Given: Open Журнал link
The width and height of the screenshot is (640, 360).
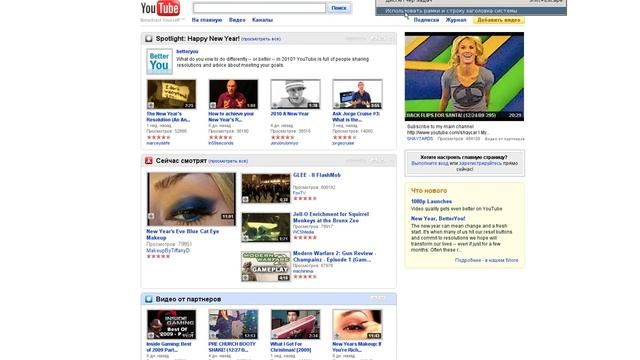Looking at the screenshot, I should pos(456,20).
